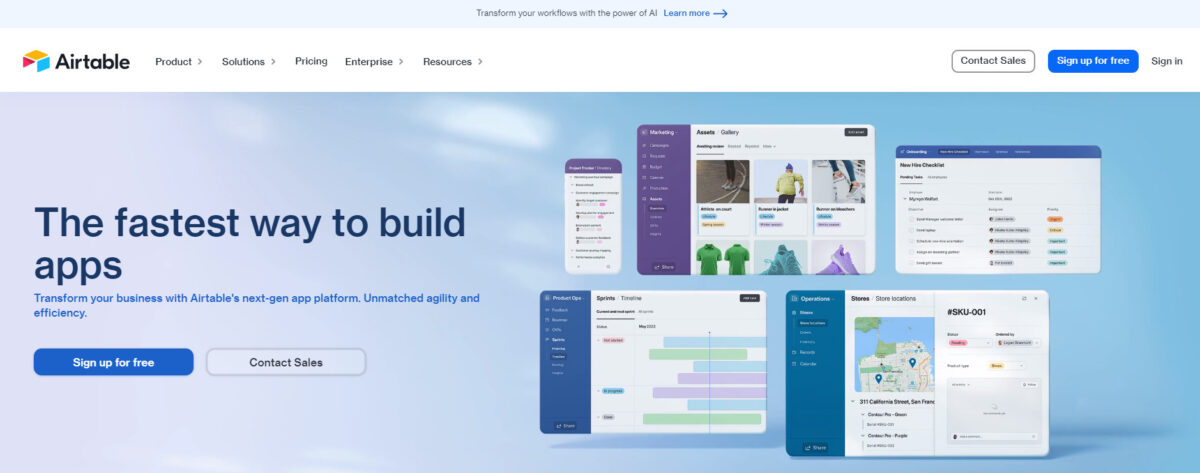Open Feedback in the Product Ops sidebar
The height and width of the screenshot is (473, 1200).
pos(559,310)
